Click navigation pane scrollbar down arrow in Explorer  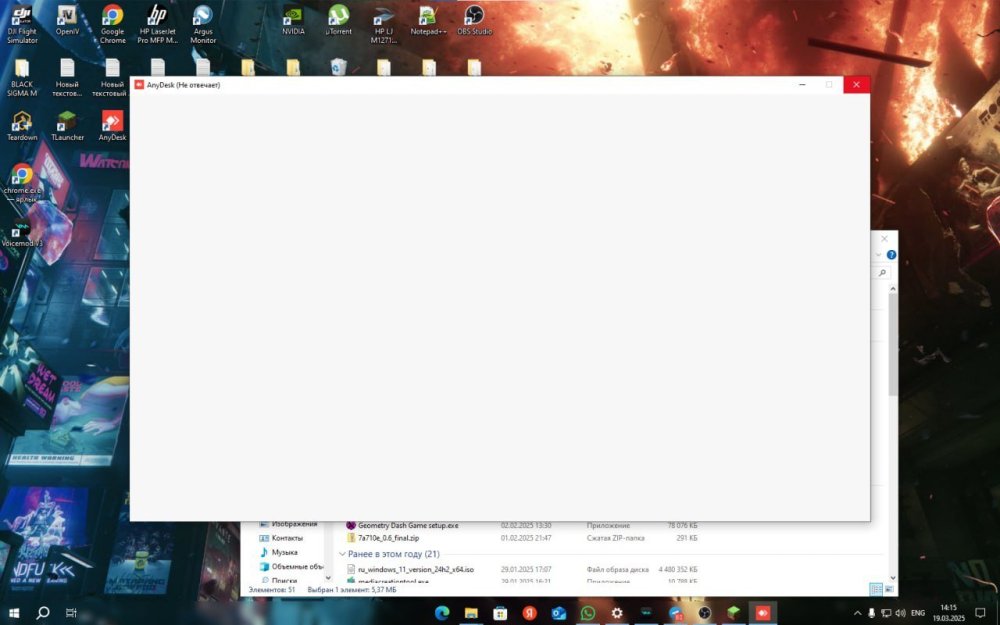coord(328,577)
